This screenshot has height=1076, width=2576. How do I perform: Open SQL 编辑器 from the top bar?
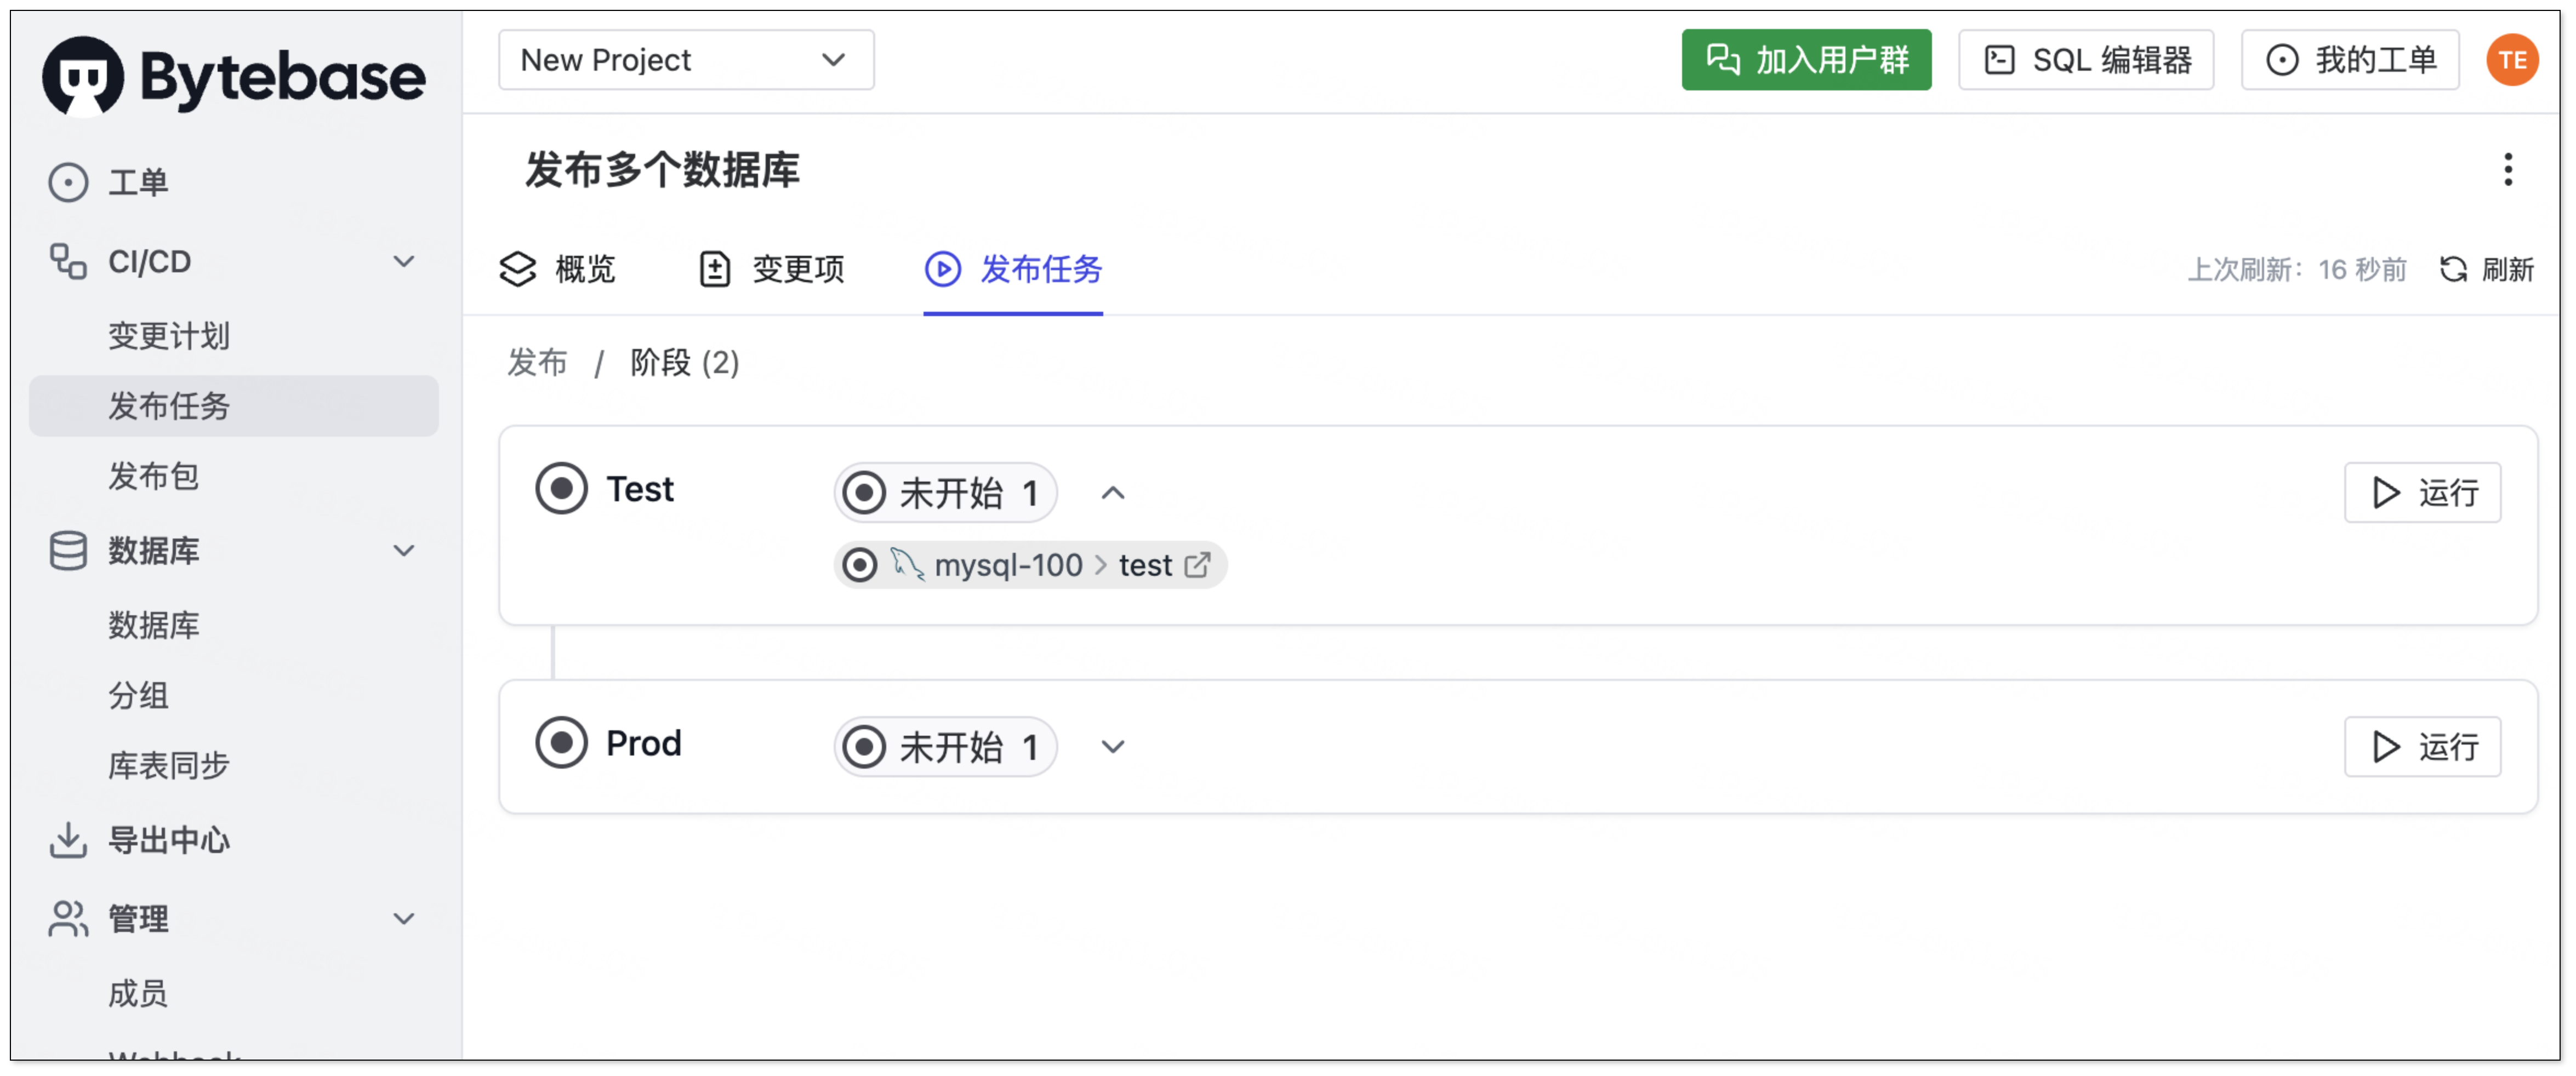pos(2086,60)
